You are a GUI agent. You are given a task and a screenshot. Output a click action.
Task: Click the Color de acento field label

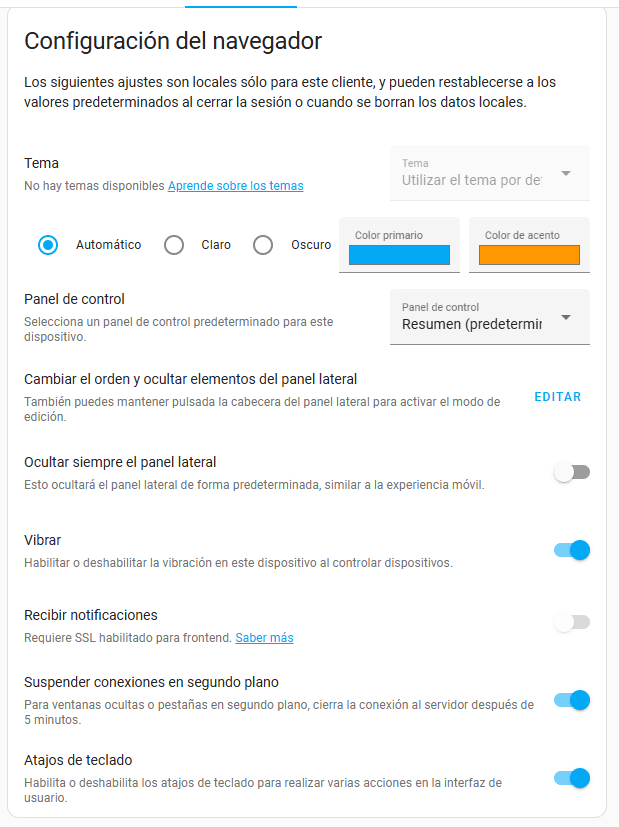(522, 235)
